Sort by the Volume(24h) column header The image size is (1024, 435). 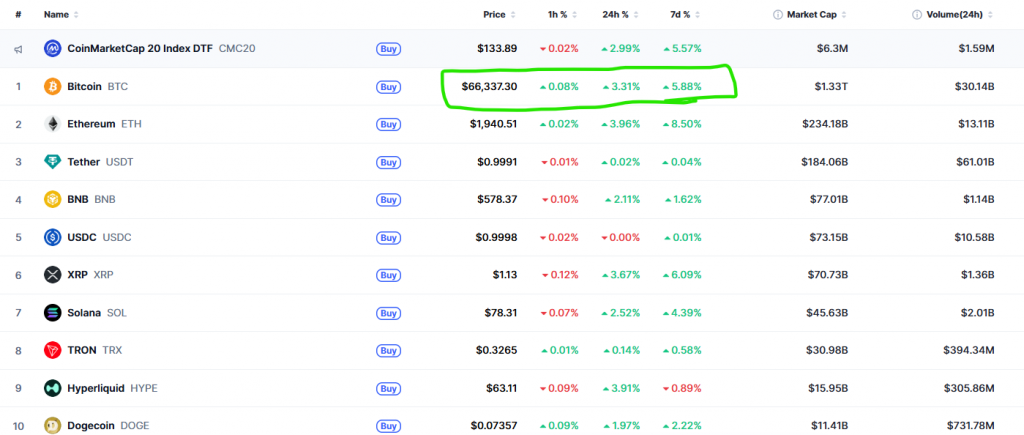[960, 14]
